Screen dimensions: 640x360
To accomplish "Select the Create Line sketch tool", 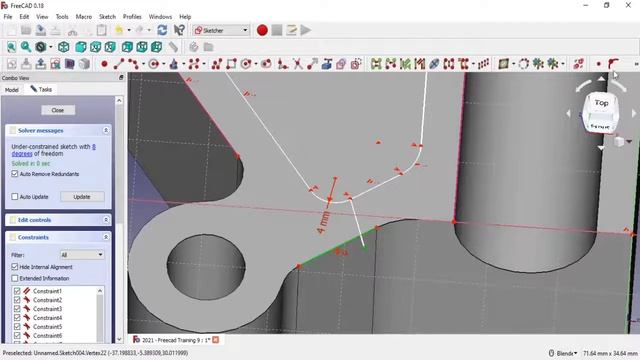I will point(119,64).
